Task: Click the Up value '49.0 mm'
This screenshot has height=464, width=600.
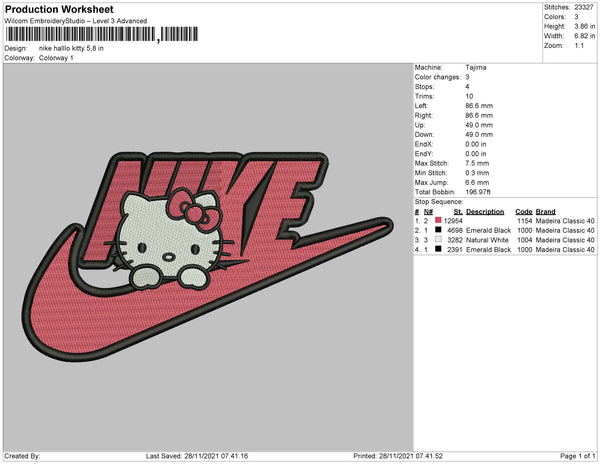Action: pyautogui.click(x=479, y=125)
